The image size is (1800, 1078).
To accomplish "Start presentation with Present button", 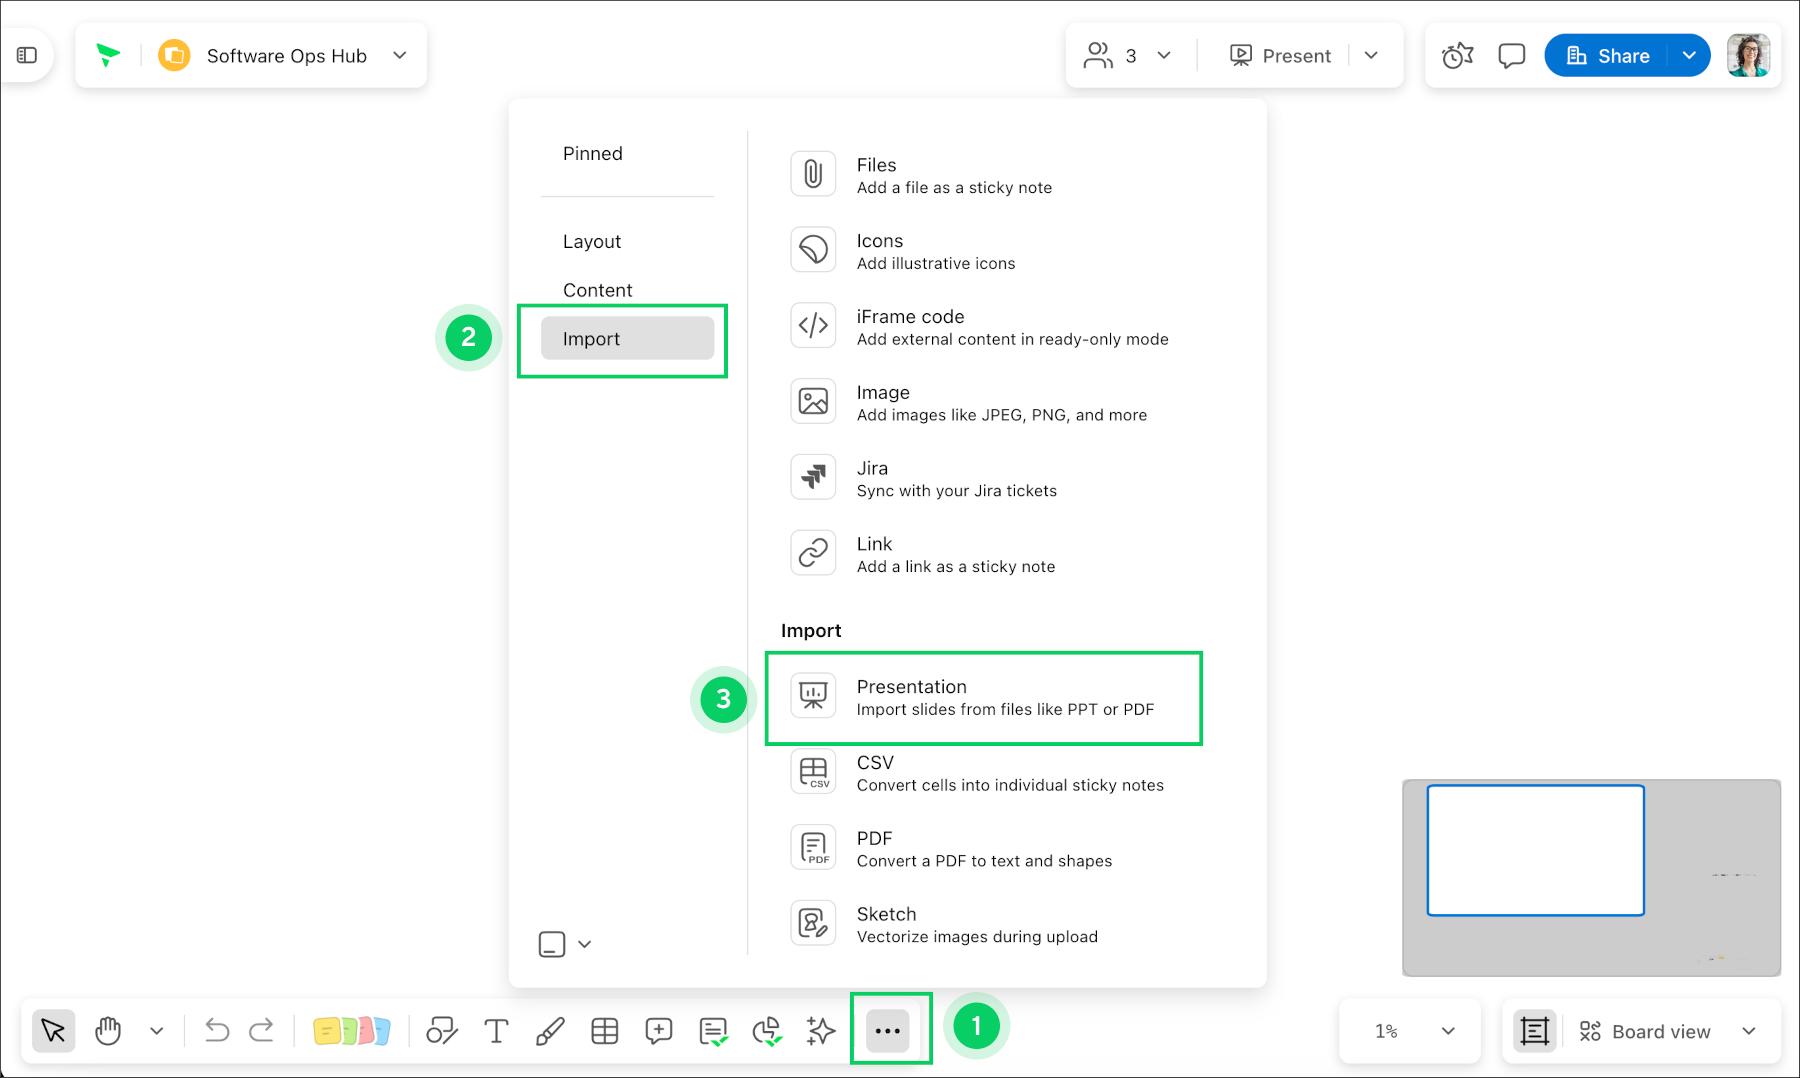I will point(1280,55).
